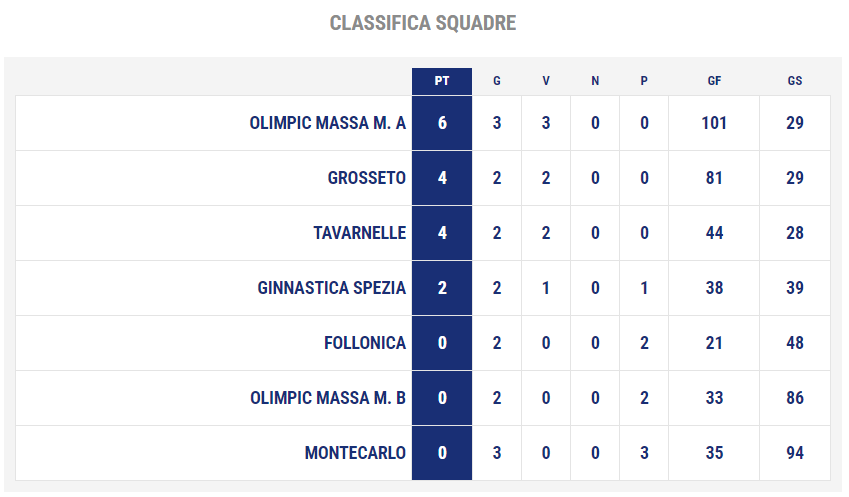Open the OLIMPIC MASSA M. B team
The height and width of the screenshot is (497, 849).
pos(328,398)
